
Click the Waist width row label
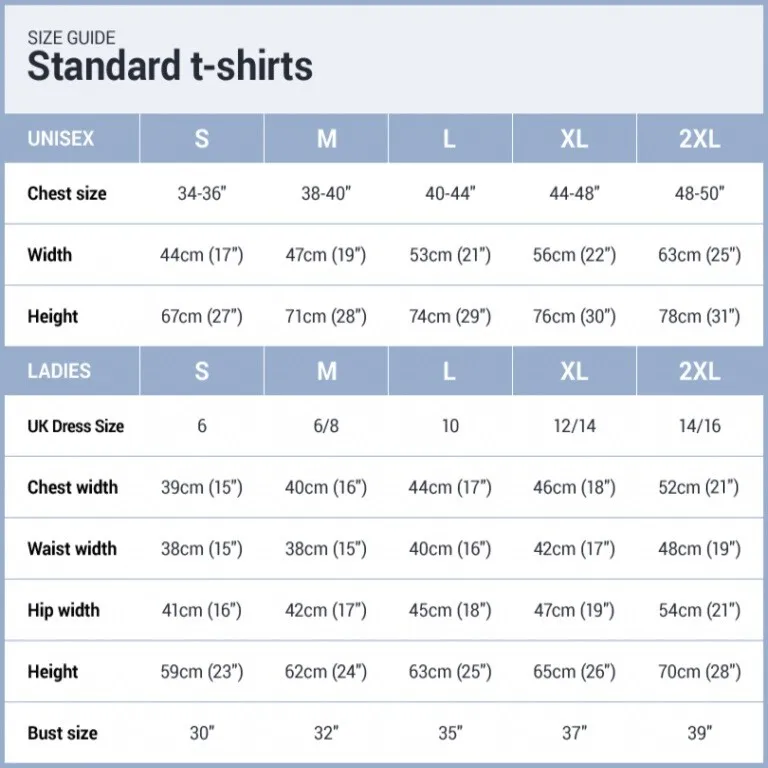72,549
